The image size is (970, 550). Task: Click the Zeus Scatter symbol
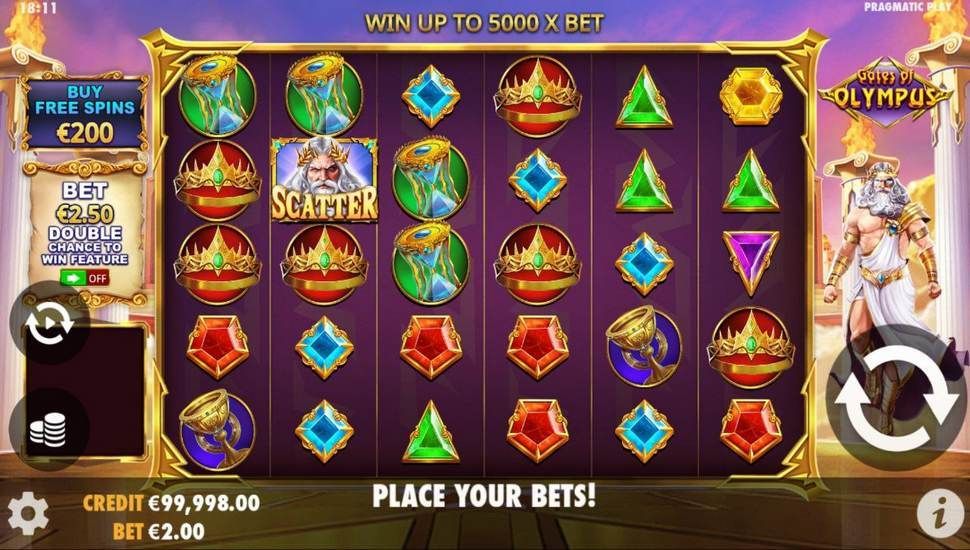[x=324, y=180]
